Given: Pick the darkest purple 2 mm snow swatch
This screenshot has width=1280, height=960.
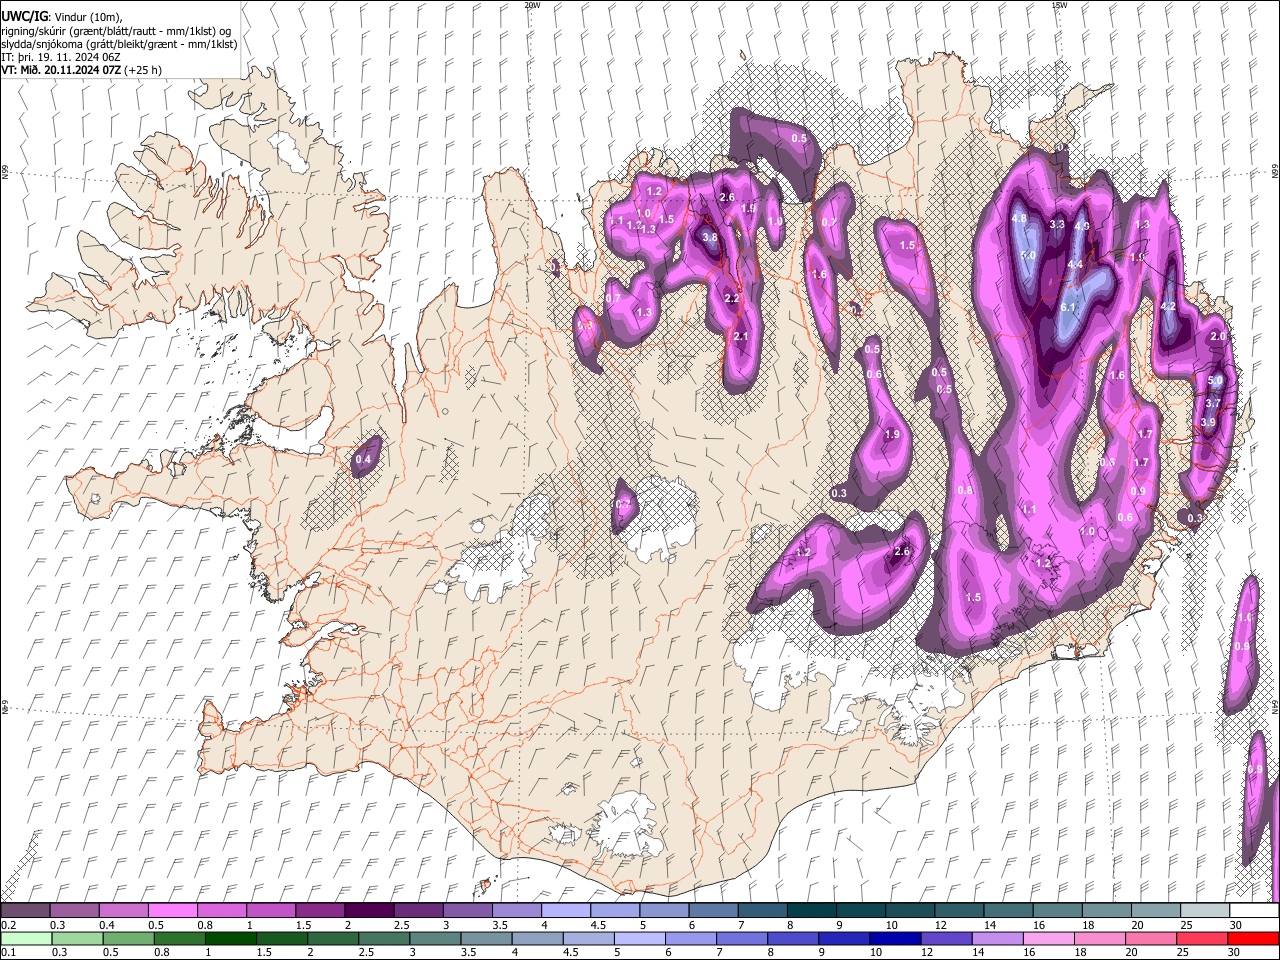Looking at the screenshot, I should [x=368, y=911].
